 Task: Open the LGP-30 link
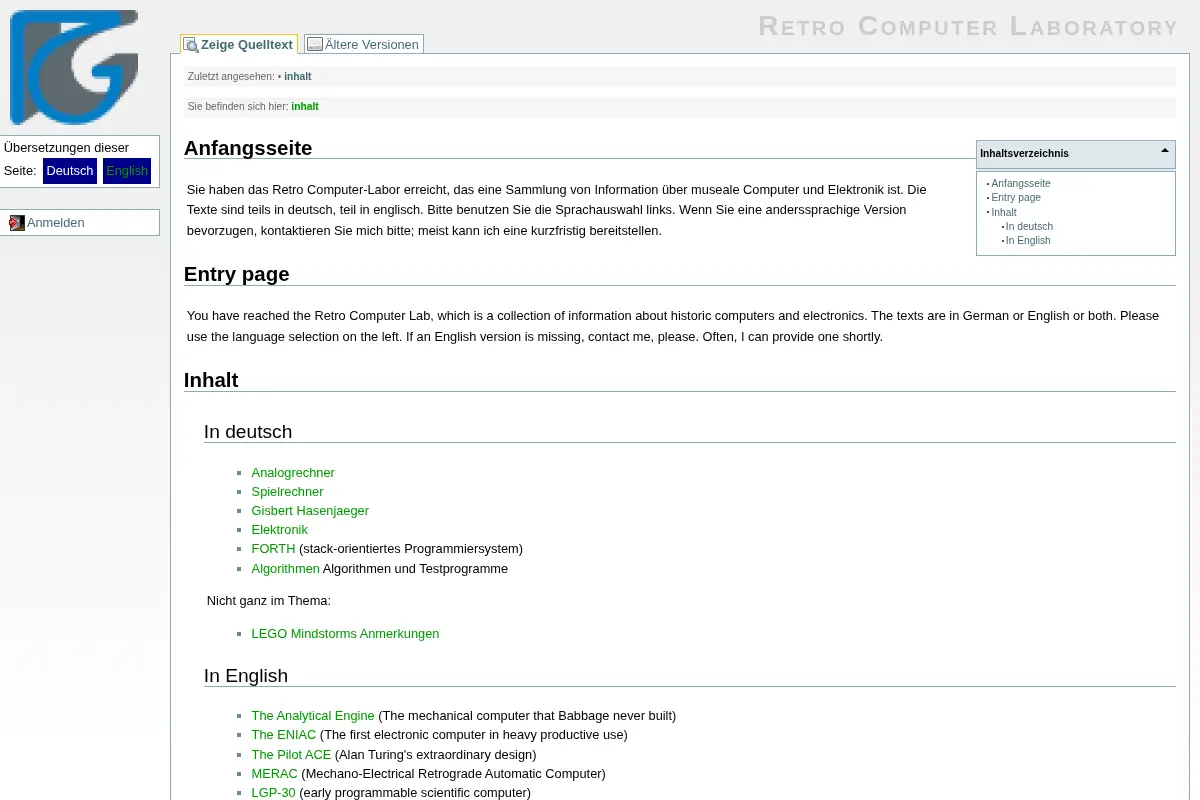tap(273, 793)
